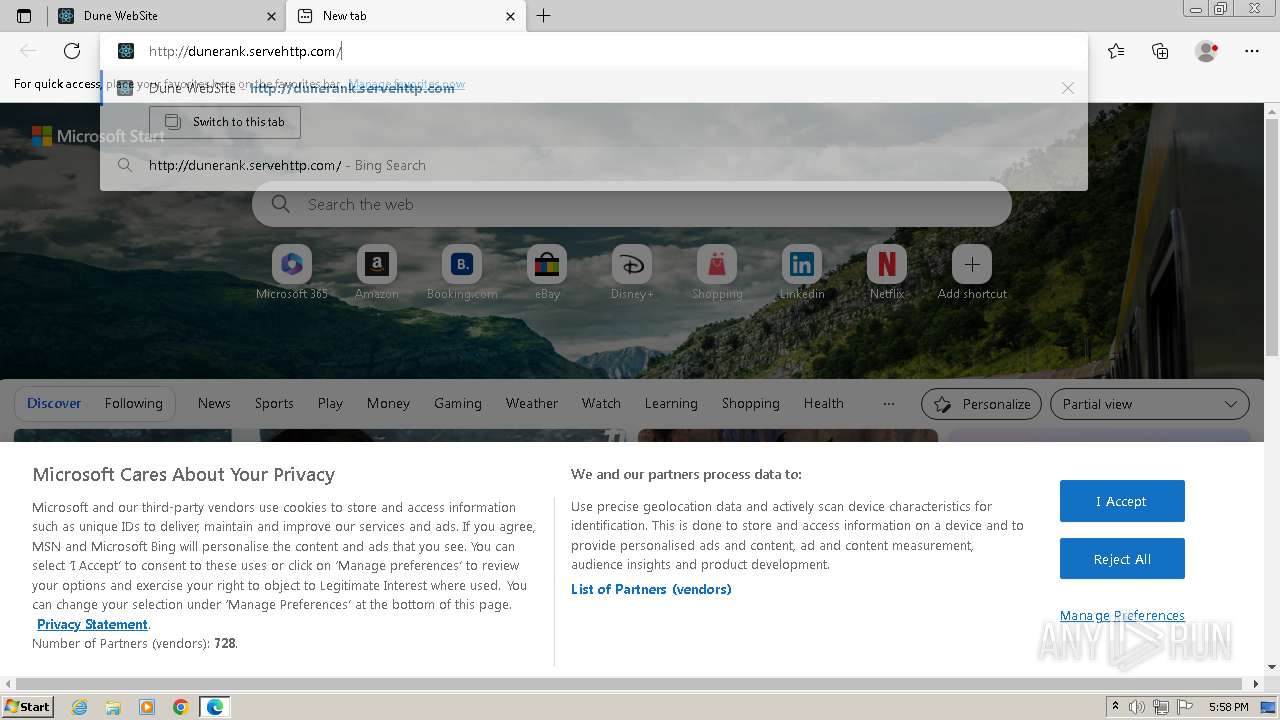This screenshot has height=720, width=1280.
Task: Open List of Partners (vendors) link
Action: 651,589
